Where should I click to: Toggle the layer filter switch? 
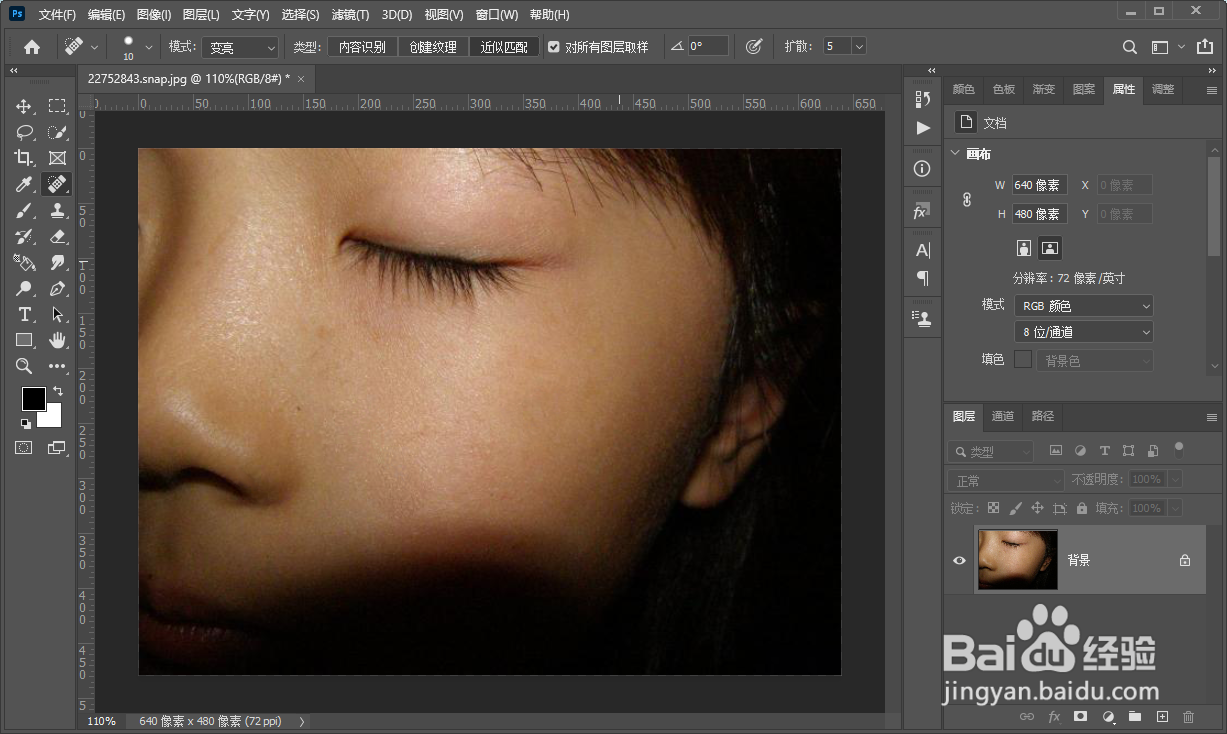click(1179, 450)
